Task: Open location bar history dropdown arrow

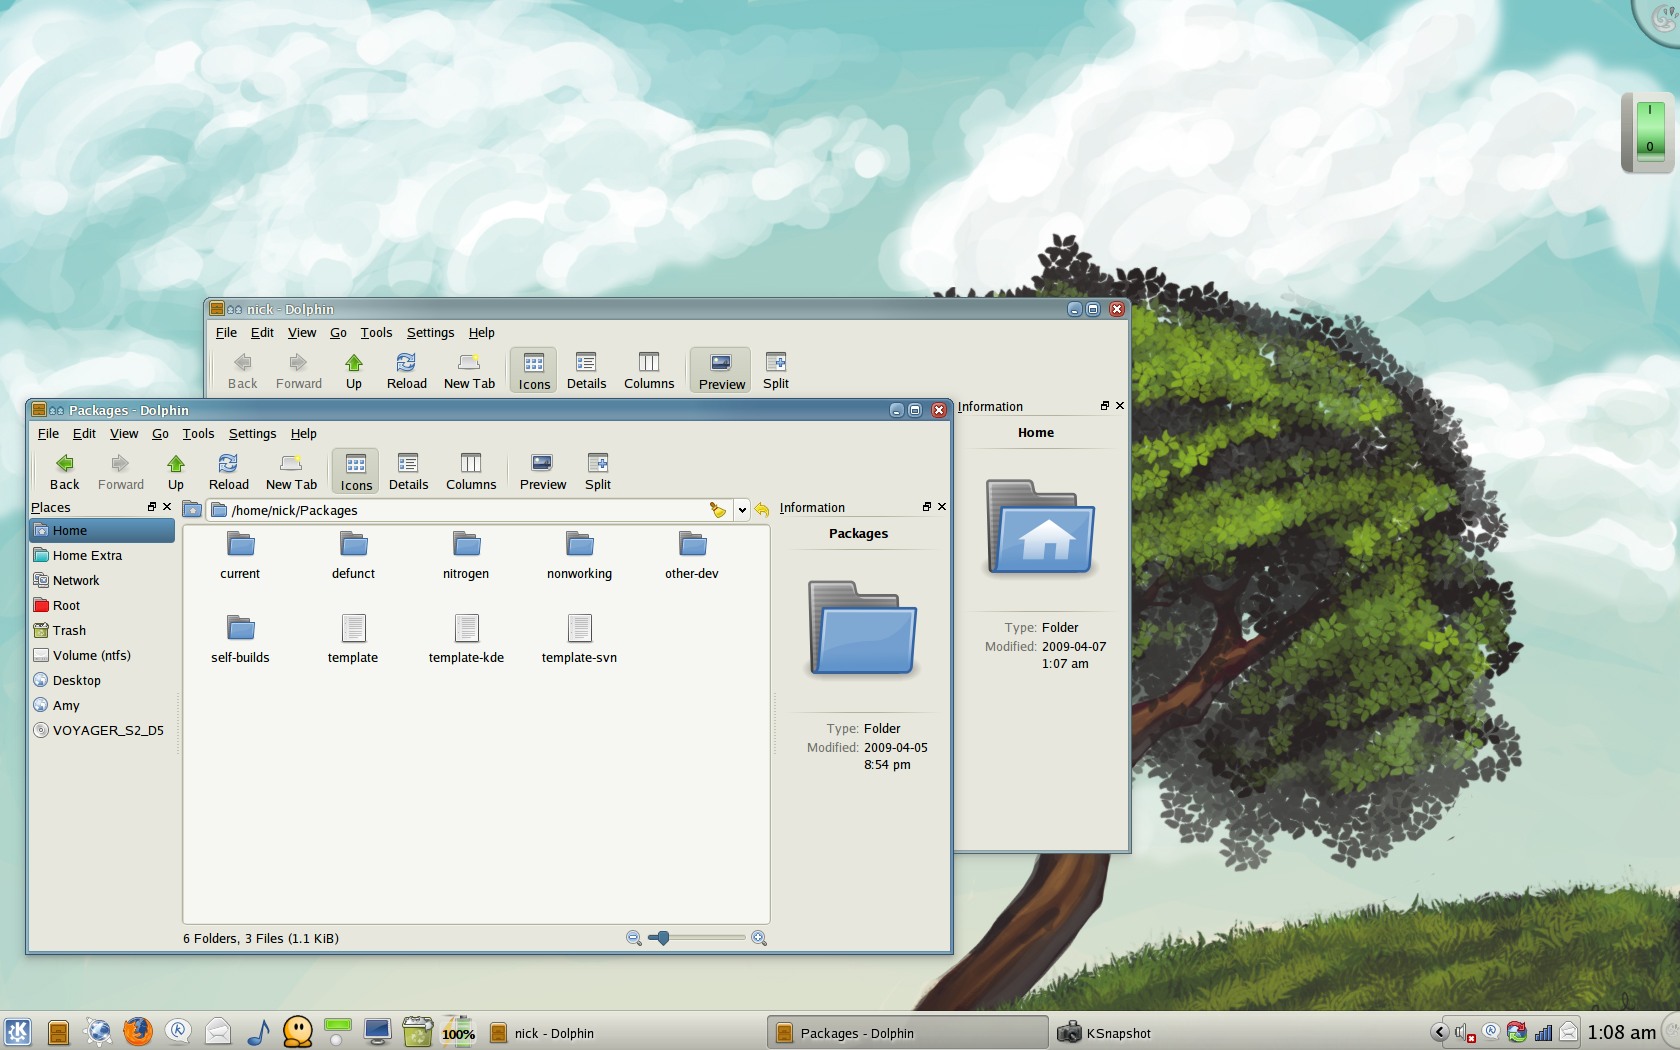Action: point(742,510)
